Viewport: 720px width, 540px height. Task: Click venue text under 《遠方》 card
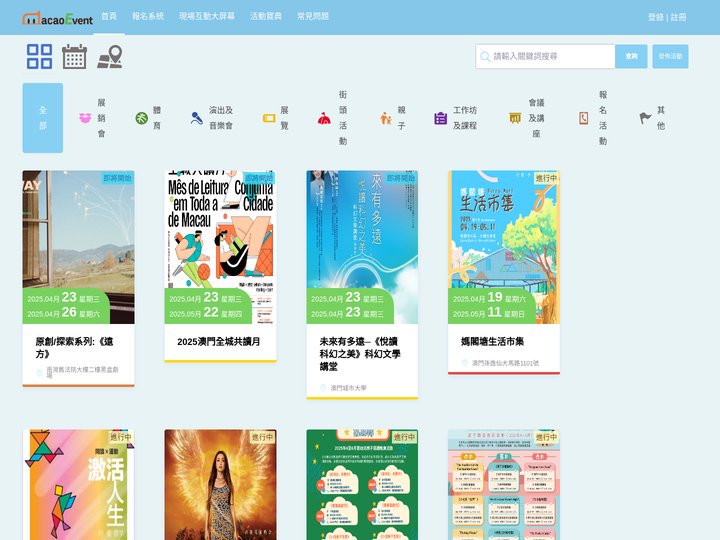pyautogui.click(x=82, y=372)
